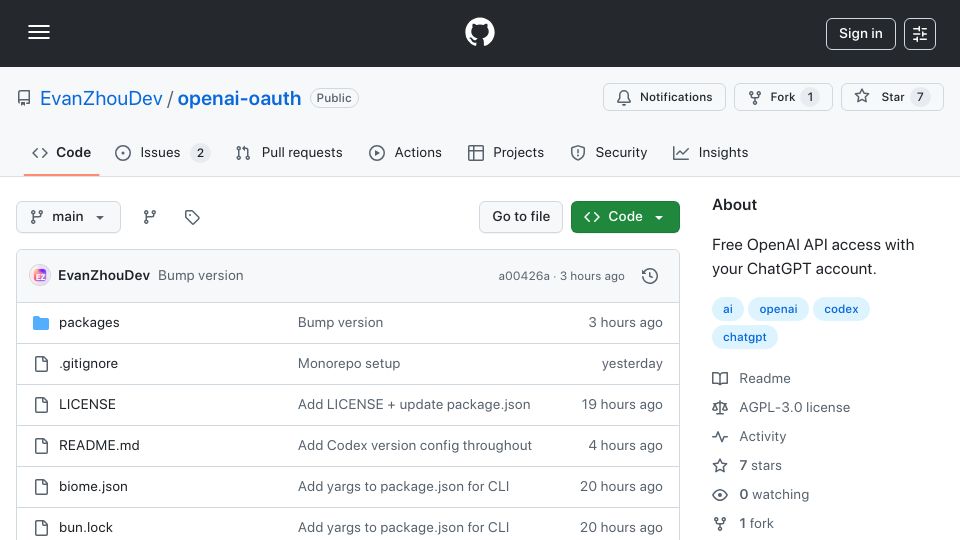
Task: Open the README.md file
Action: tap(99, 446)
